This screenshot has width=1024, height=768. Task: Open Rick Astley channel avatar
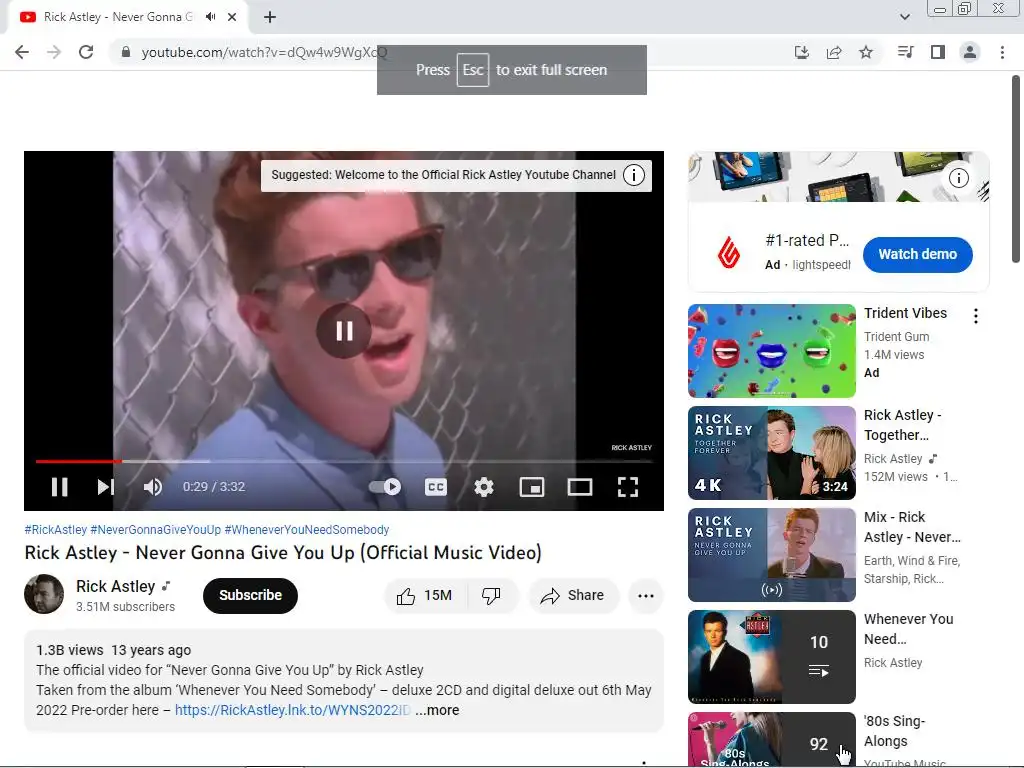point(44,594)
